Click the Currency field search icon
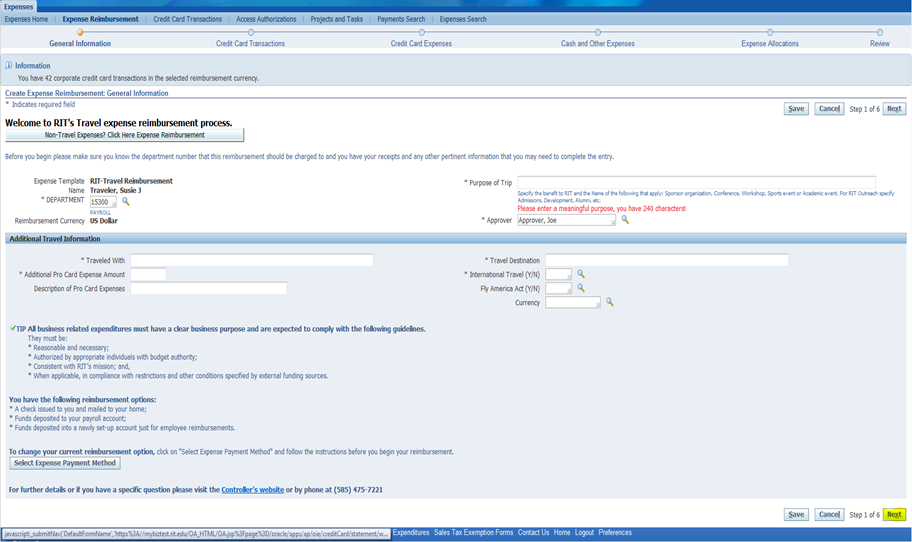 [610, 302]
